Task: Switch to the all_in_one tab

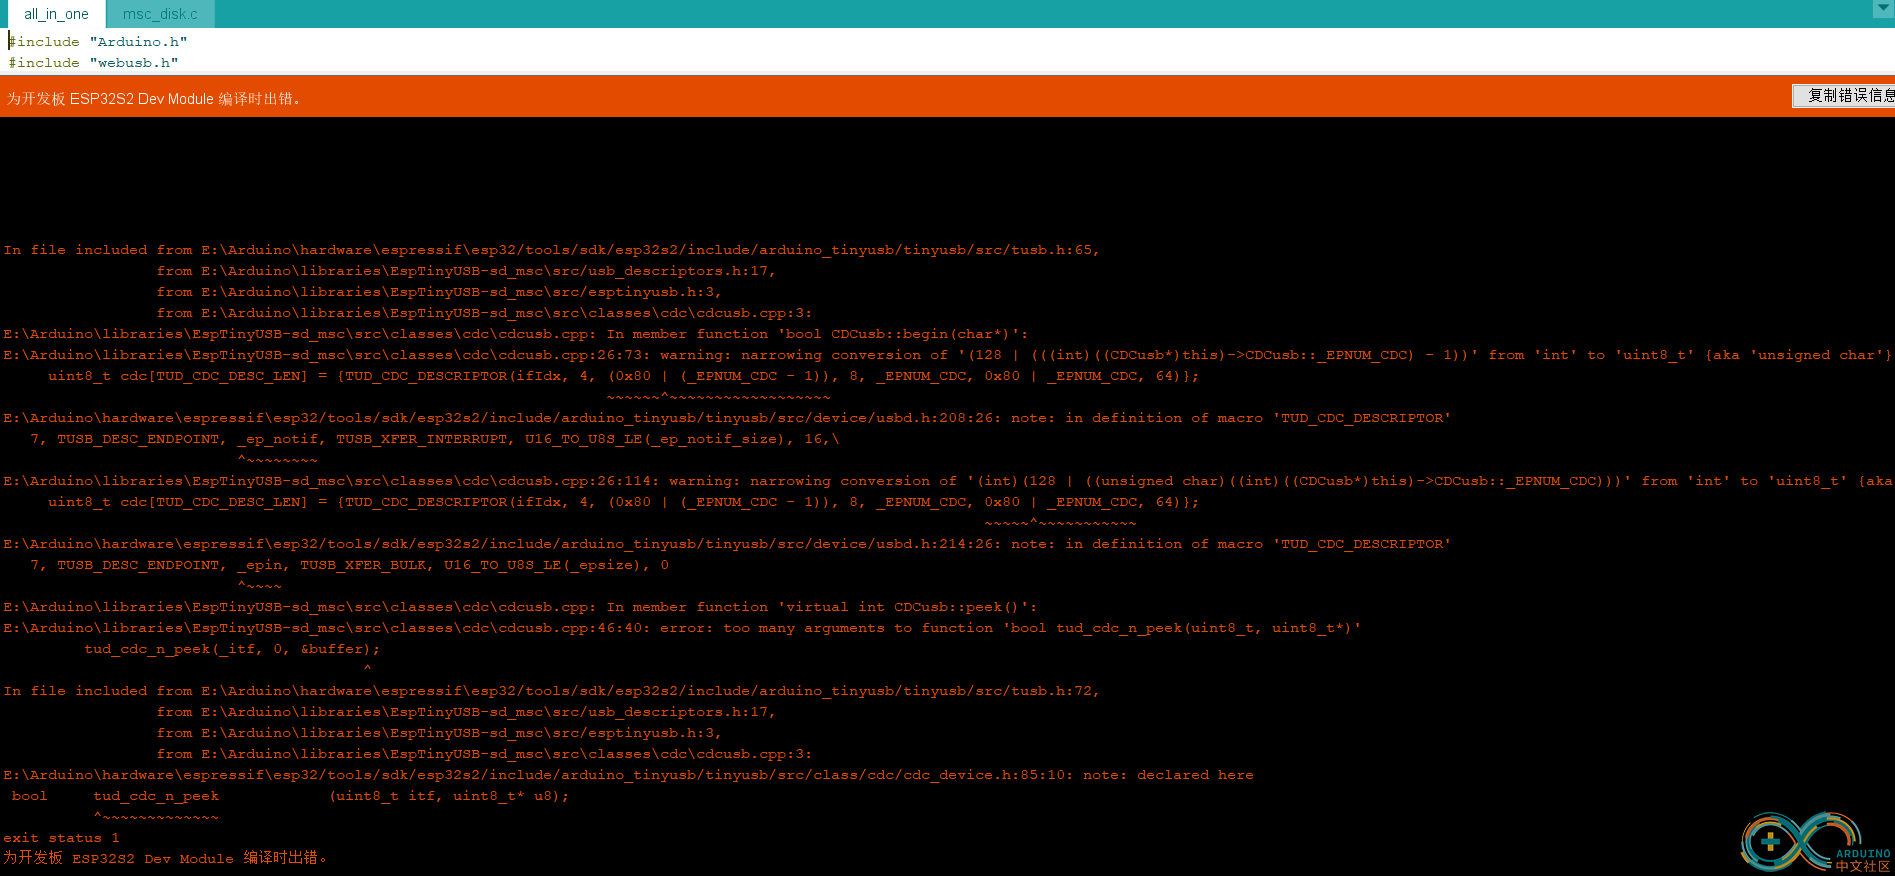Action: pyautogui.click(x=56, y=14)
